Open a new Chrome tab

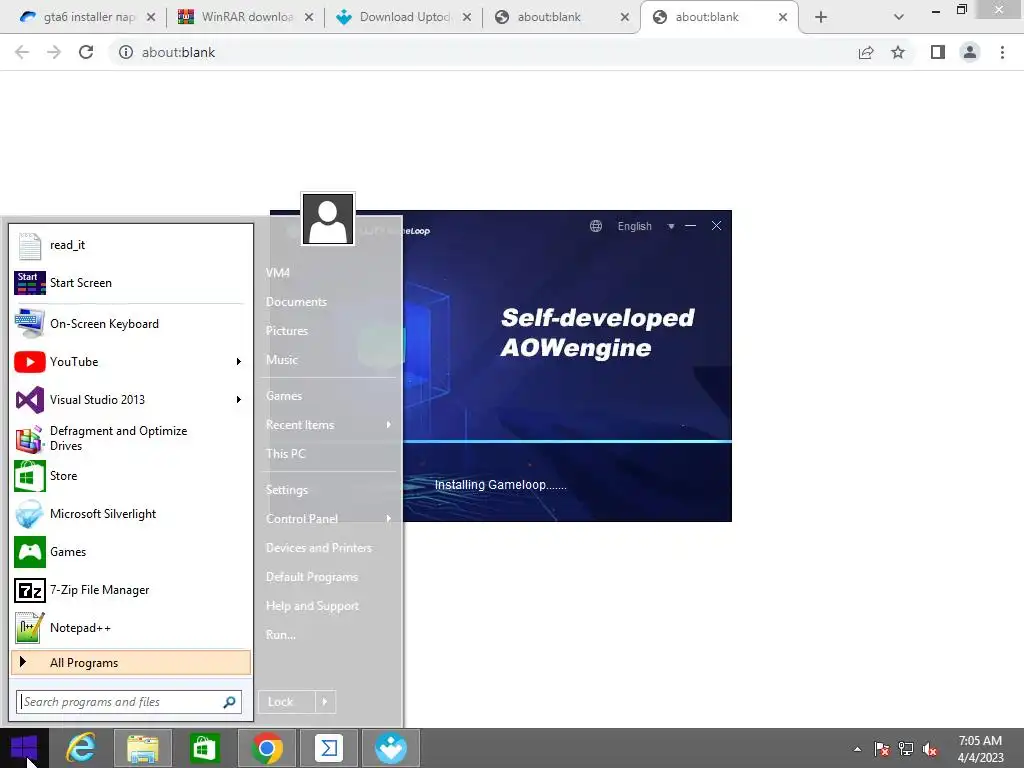coord(821,17)
